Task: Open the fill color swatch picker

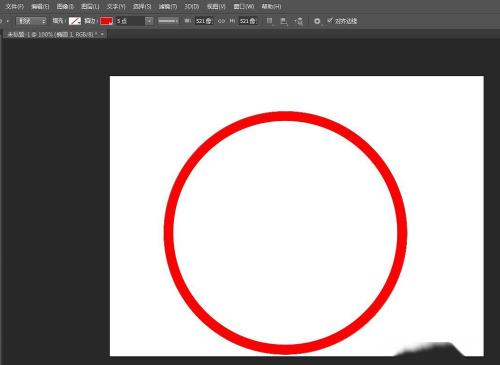Action: click(75, 21)
